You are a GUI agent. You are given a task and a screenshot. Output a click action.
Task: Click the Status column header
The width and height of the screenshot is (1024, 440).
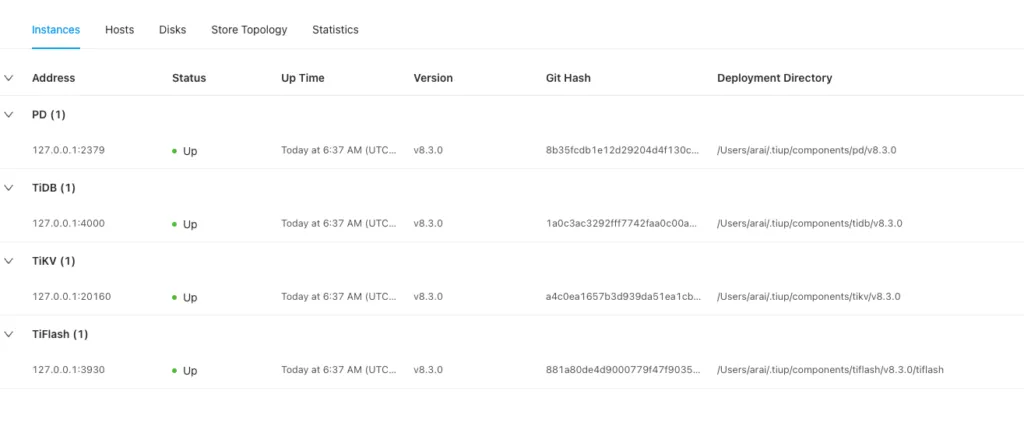point(189,78)
